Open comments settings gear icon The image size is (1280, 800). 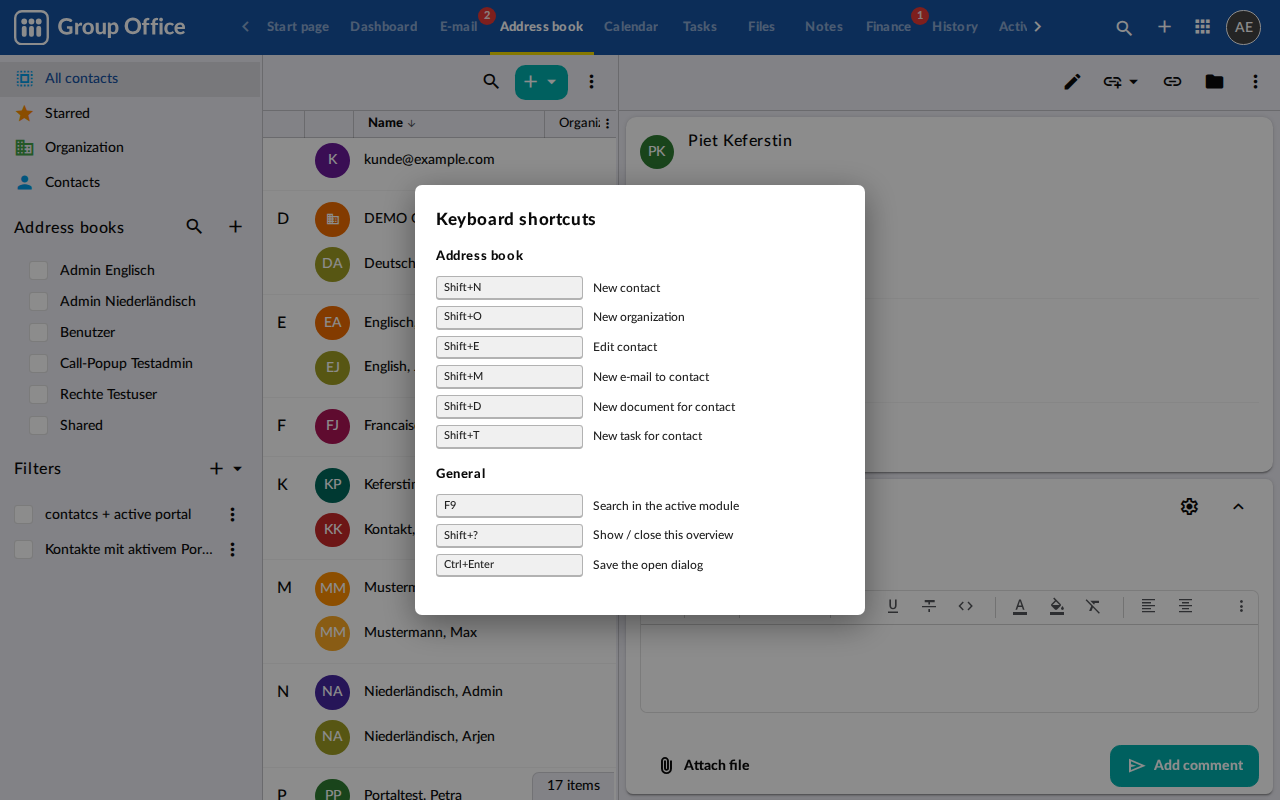tap(1189, 506)
